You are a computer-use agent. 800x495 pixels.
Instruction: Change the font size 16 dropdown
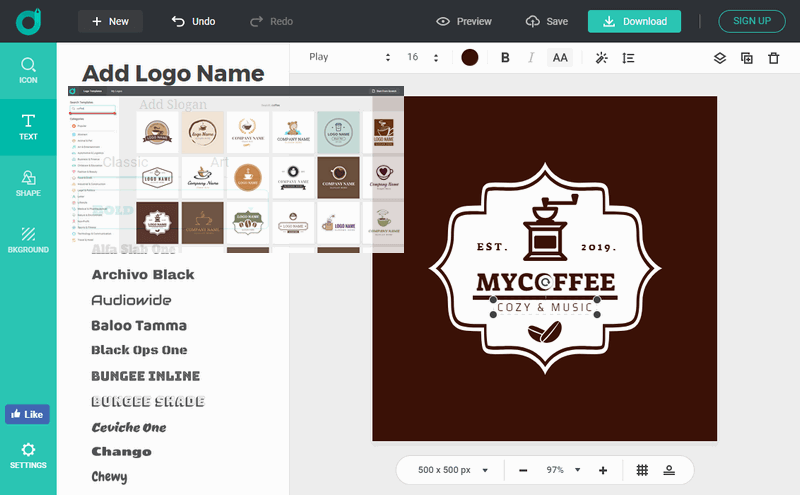click(424, 57)
